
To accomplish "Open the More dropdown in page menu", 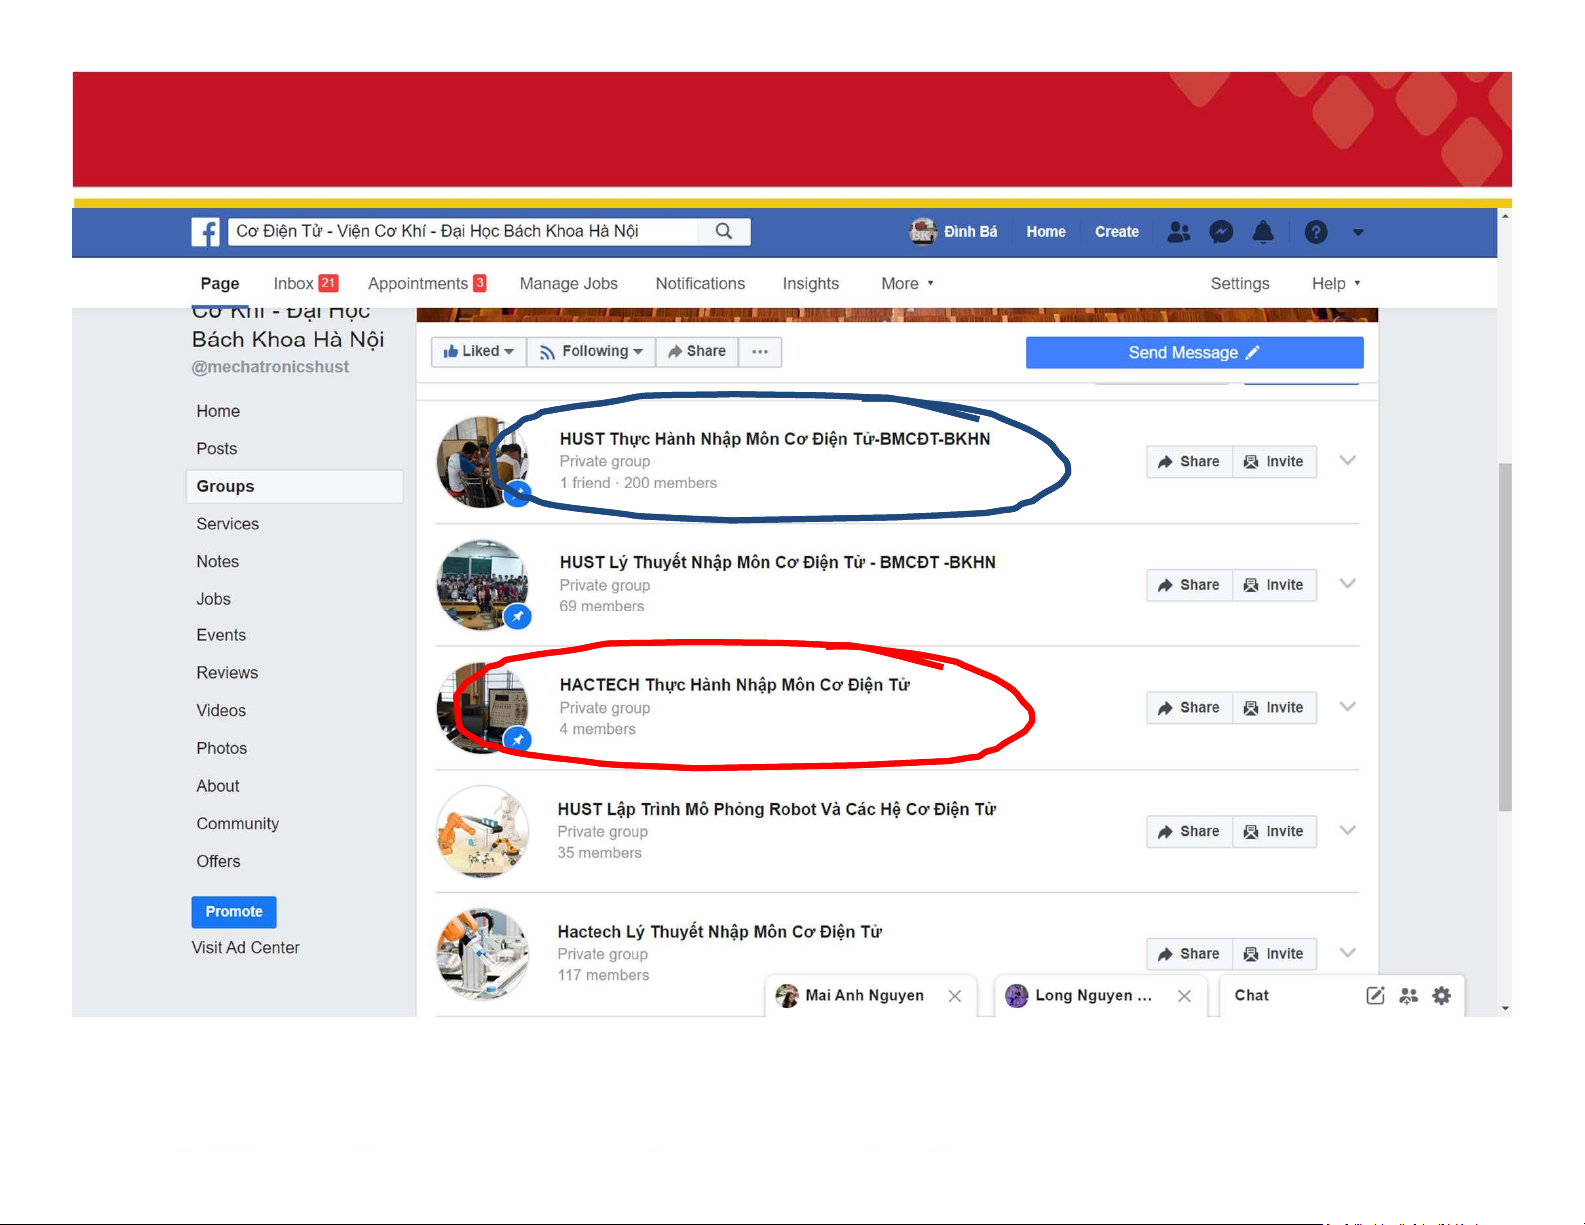I will click(x=907, y=284).
